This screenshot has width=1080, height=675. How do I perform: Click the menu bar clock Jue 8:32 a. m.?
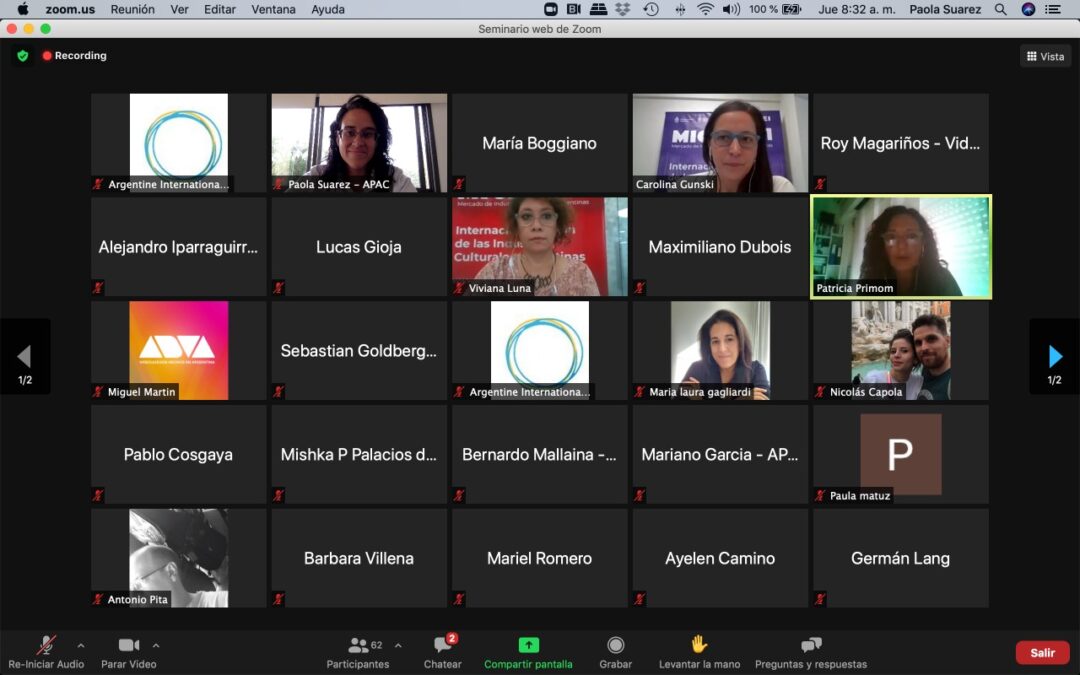point(856,9)
